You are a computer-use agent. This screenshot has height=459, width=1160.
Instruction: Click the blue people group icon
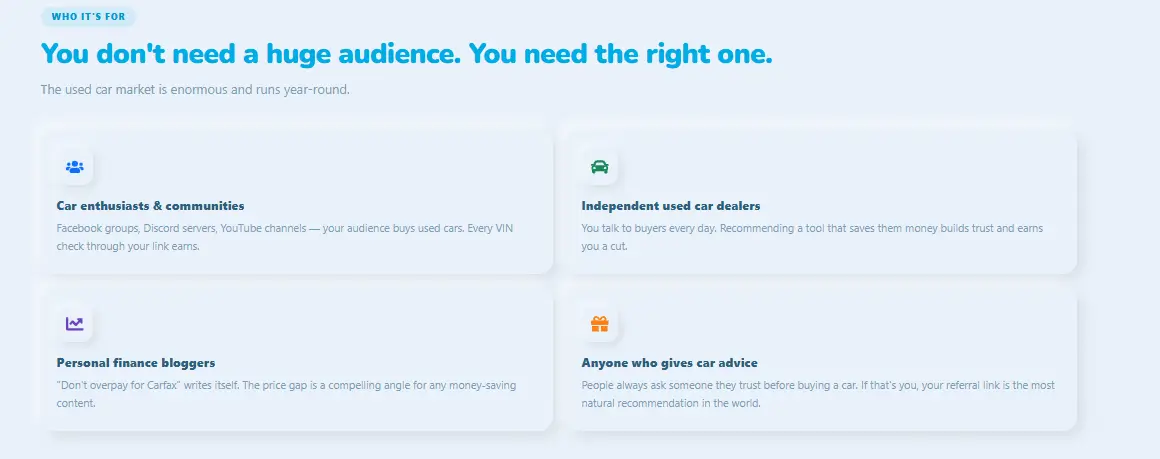click(x=75, y=167)
